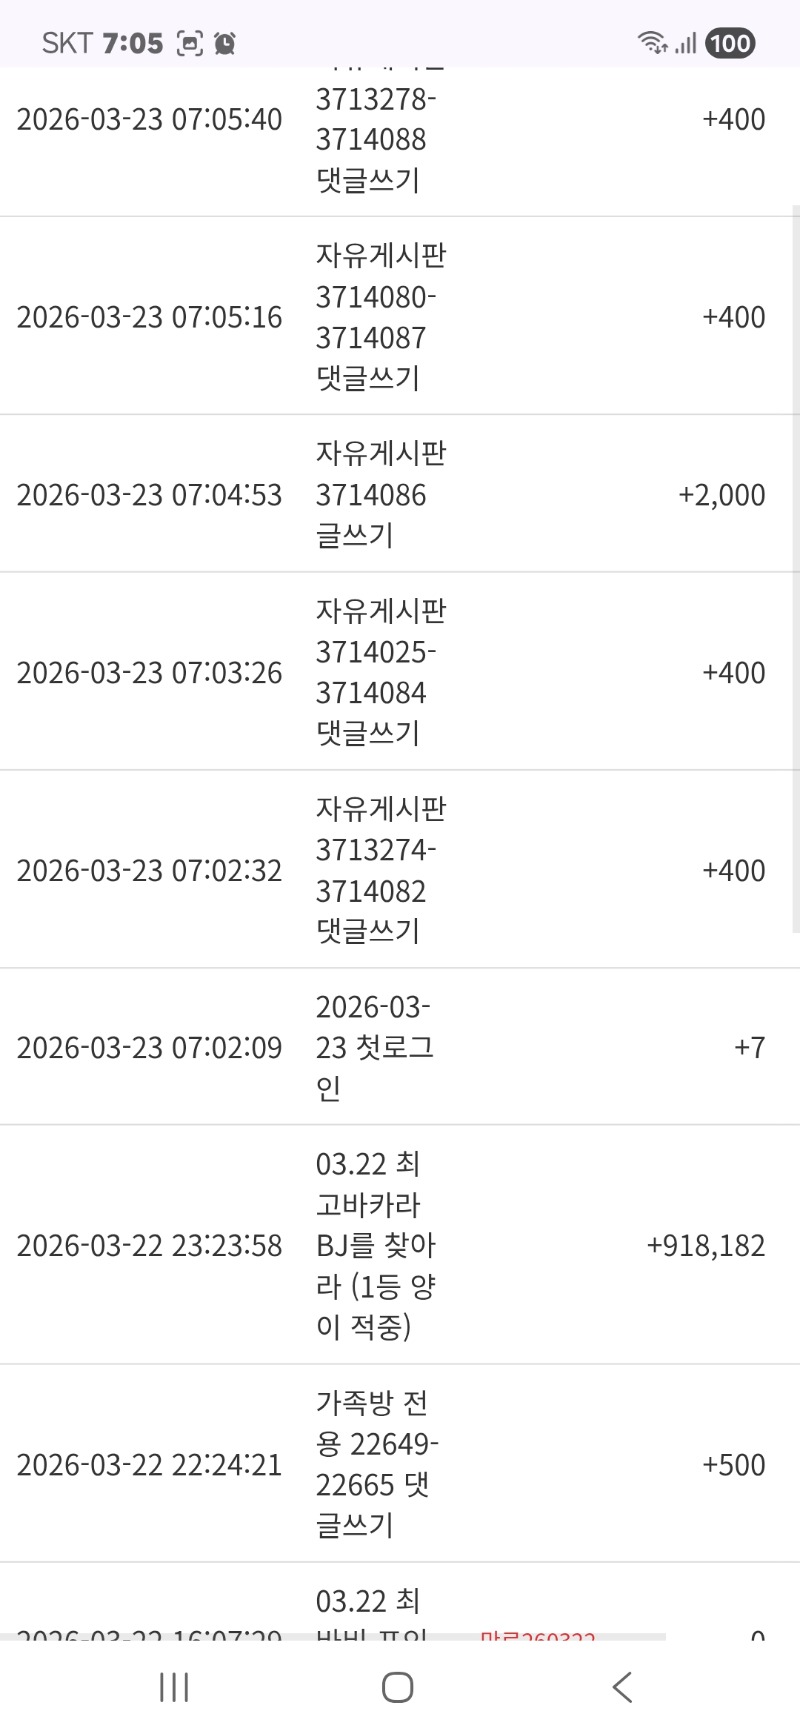Tap the battery level 100 indicator
800x1734 pixels.
[730, 43]
